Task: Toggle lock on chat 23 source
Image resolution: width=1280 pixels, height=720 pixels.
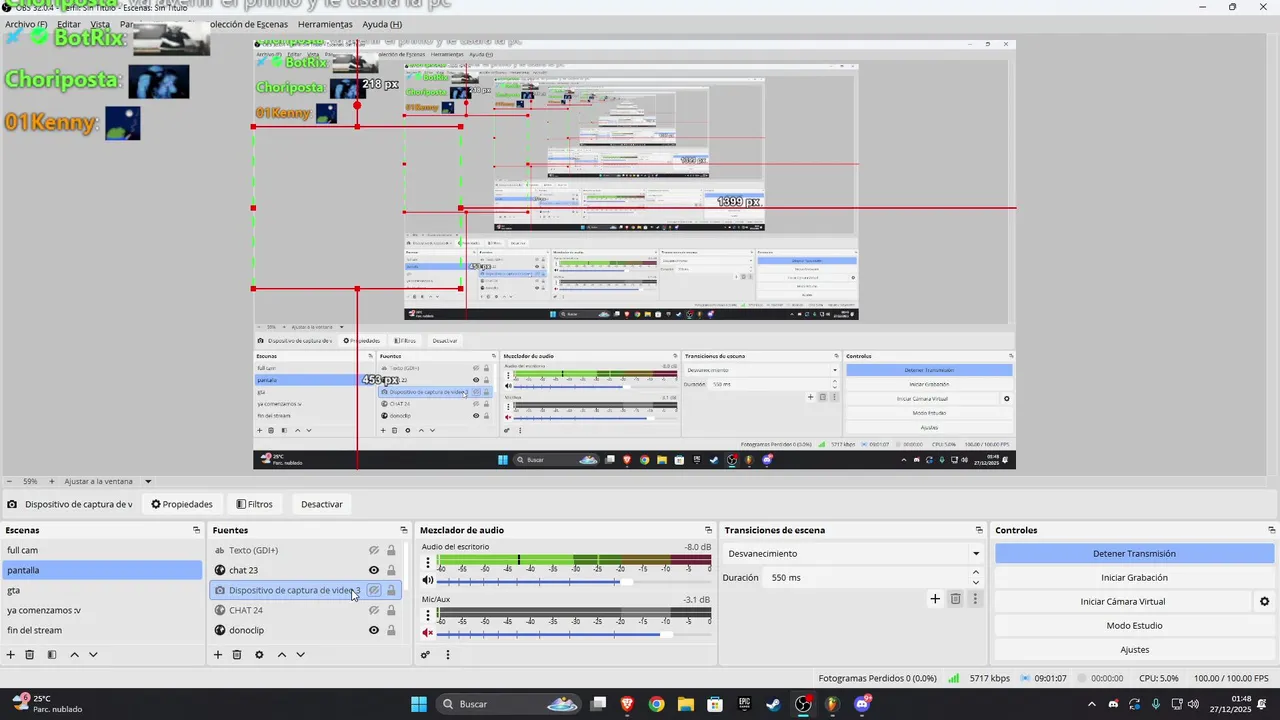Action: pos(391,570)
